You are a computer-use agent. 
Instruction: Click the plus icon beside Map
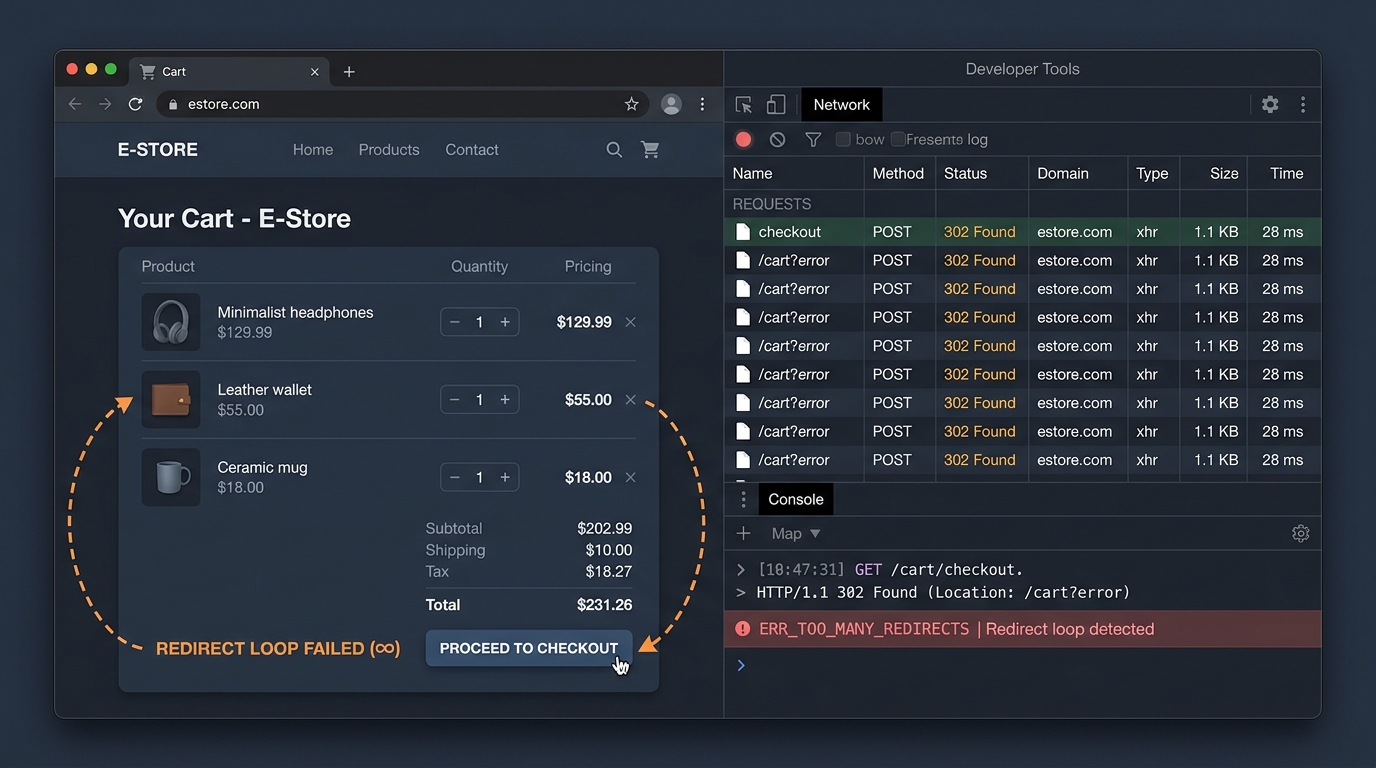pyautogui.click(x=743, y=533)
